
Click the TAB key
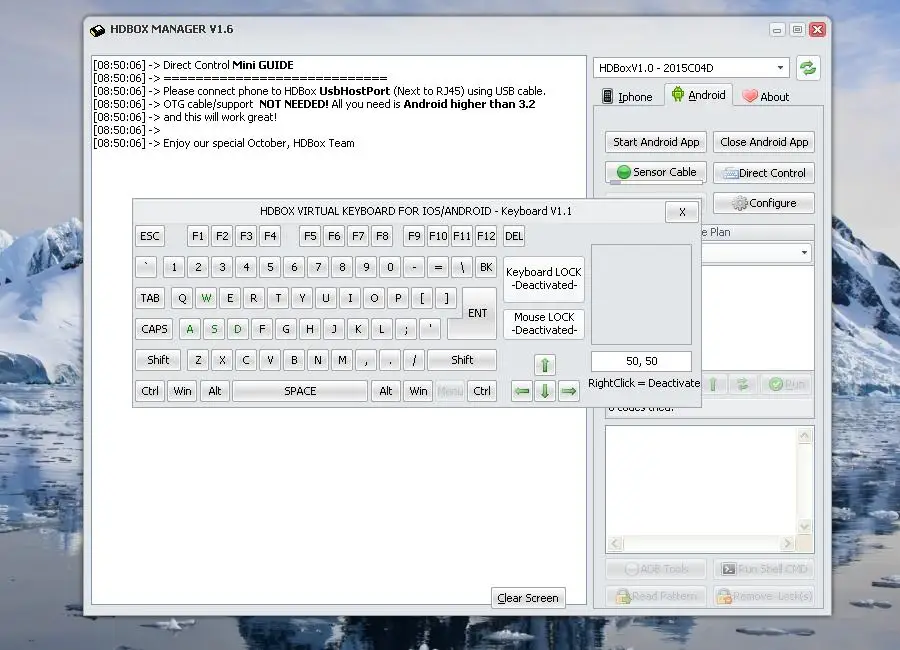150,298
